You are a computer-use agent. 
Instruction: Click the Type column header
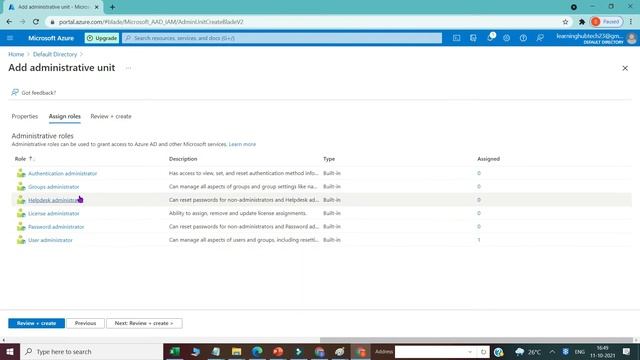[329, 159]
